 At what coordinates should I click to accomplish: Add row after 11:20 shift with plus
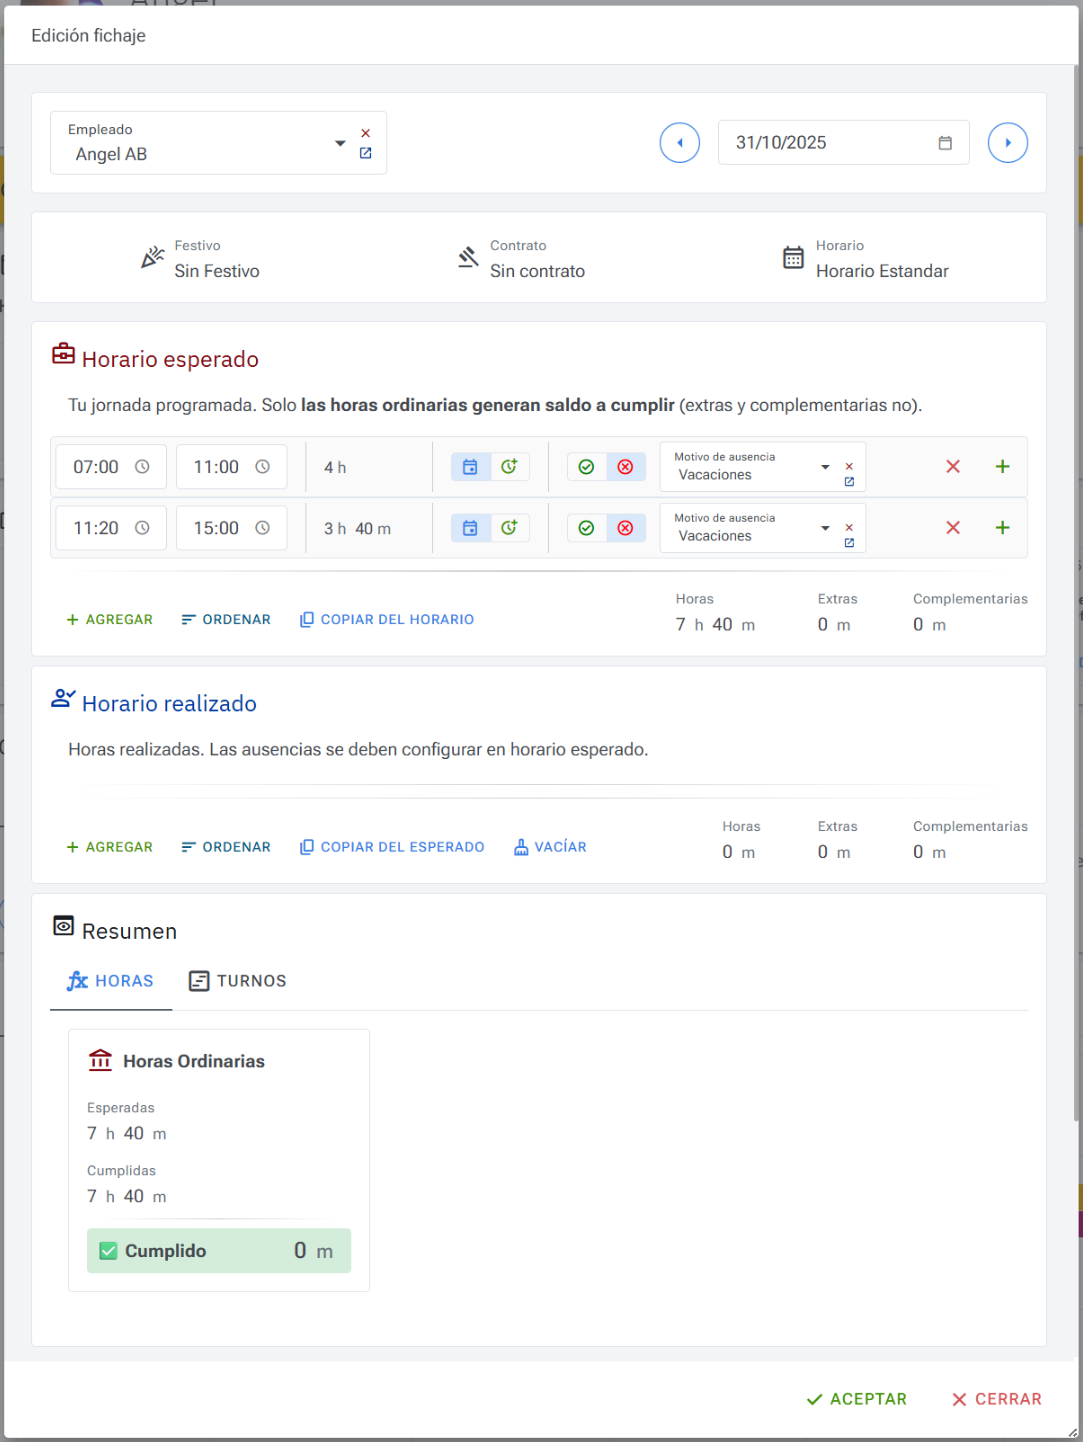pos(1002,528)
